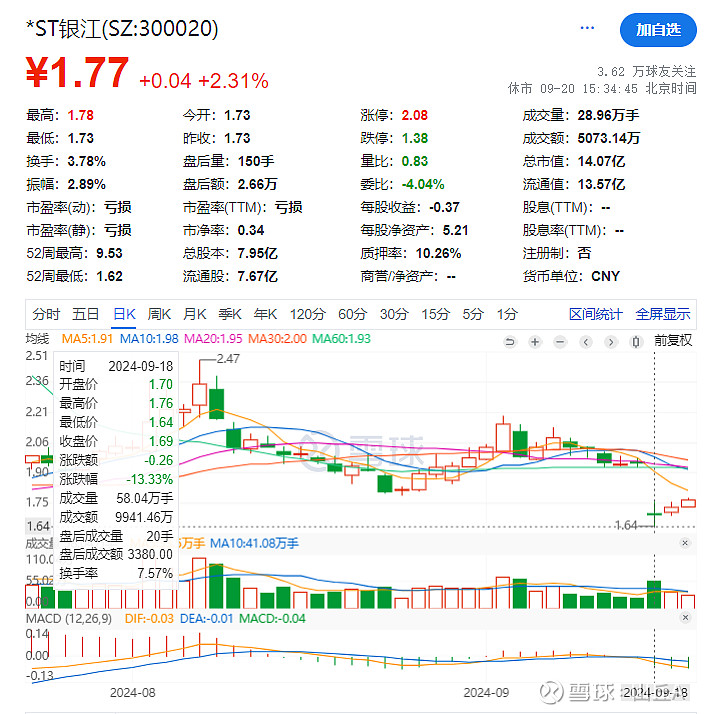
Task: Click the DEA:-0.01 value label
Action: click(206, 619)
